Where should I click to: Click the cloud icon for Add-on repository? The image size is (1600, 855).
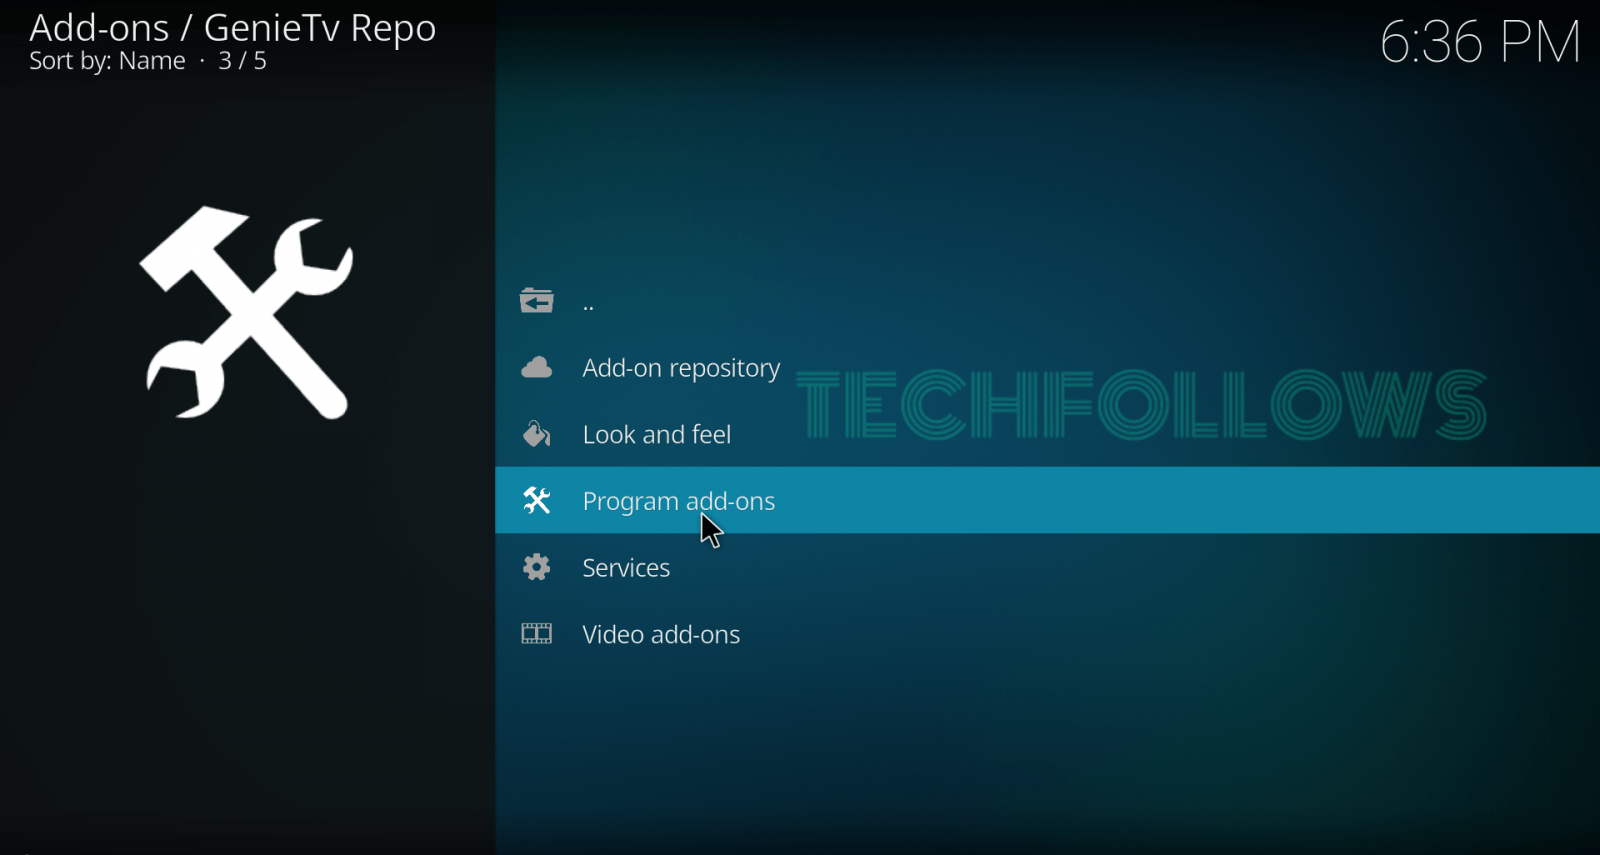536,368
